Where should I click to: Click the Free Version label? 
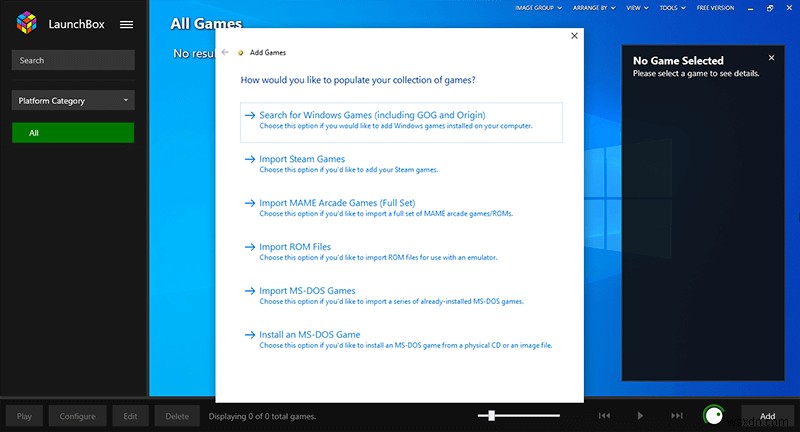tap(715, 8)
